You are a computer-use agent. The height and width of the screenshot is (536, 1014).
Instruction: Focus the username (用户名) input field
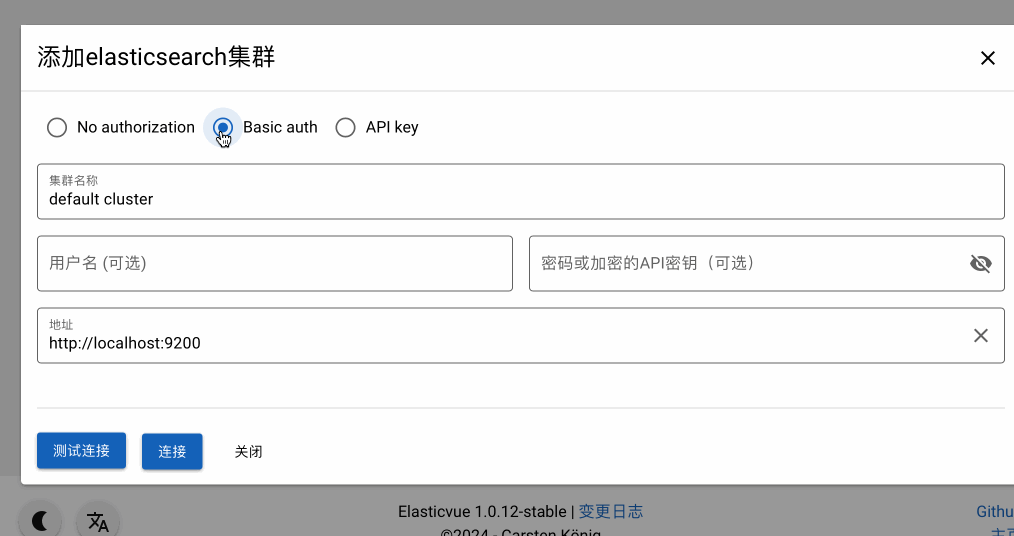(x=275, y=263)
